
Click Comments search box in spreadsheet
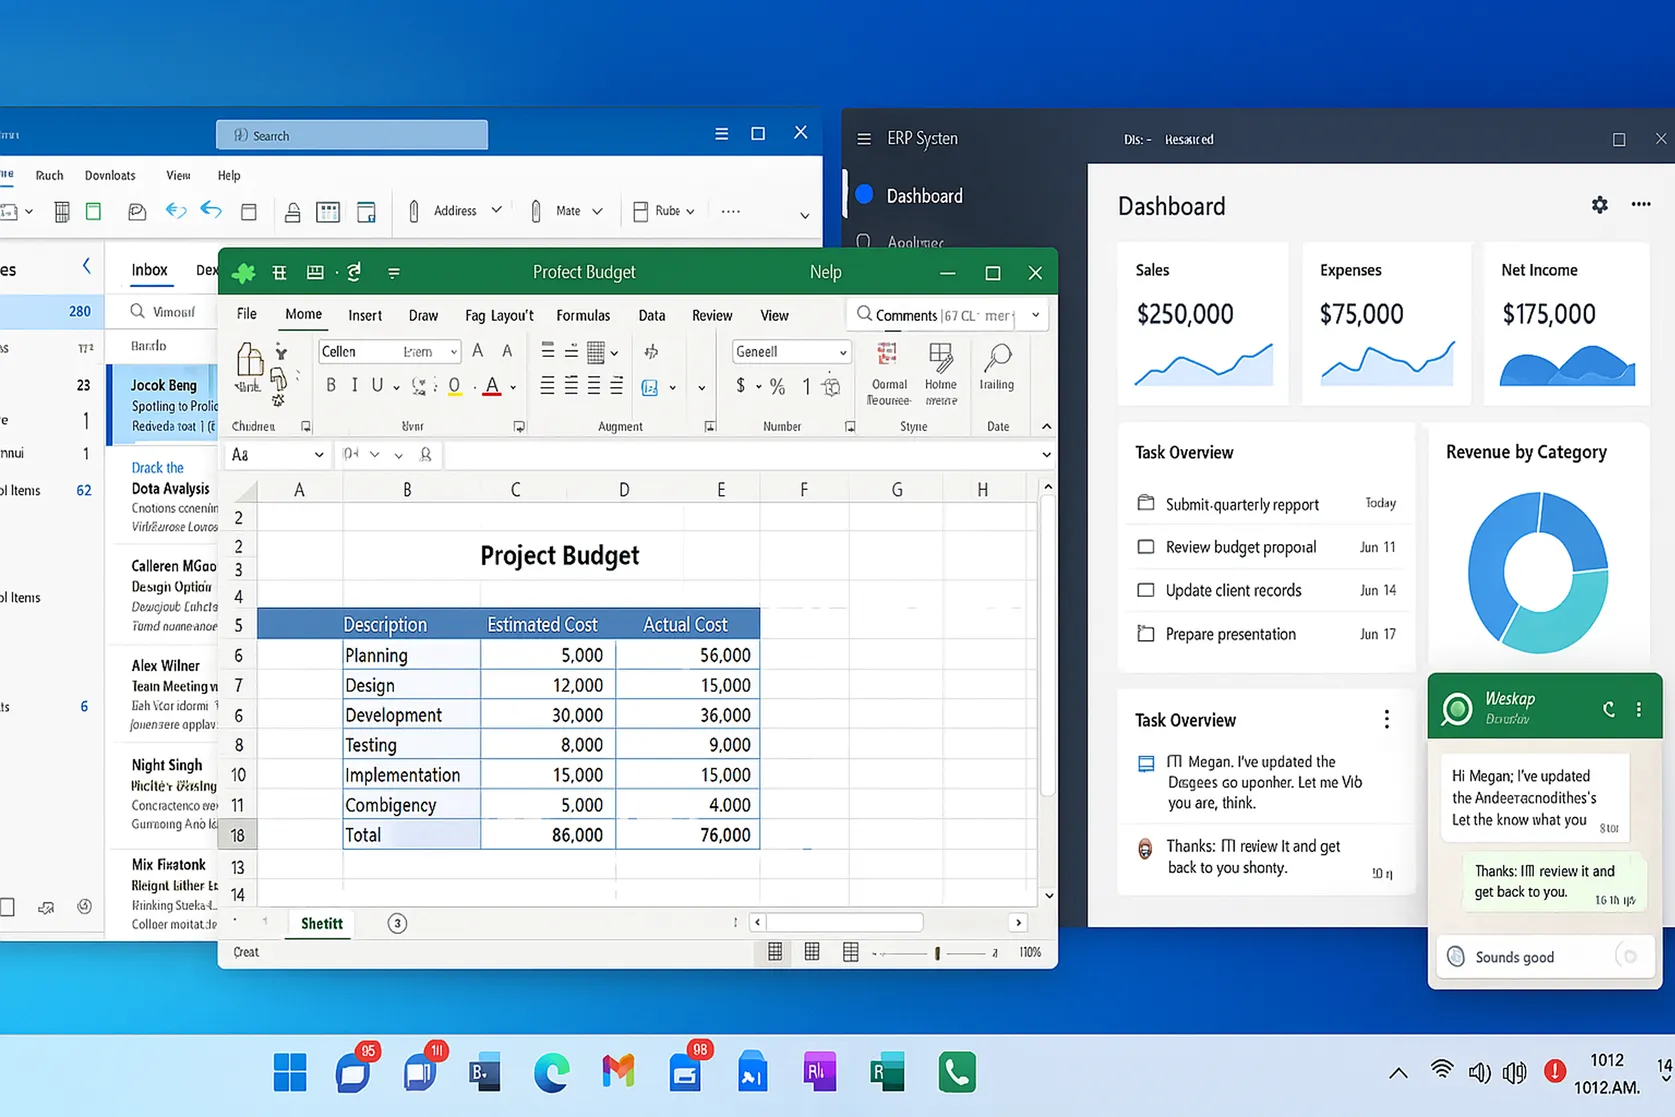click(x=947, y=315)
